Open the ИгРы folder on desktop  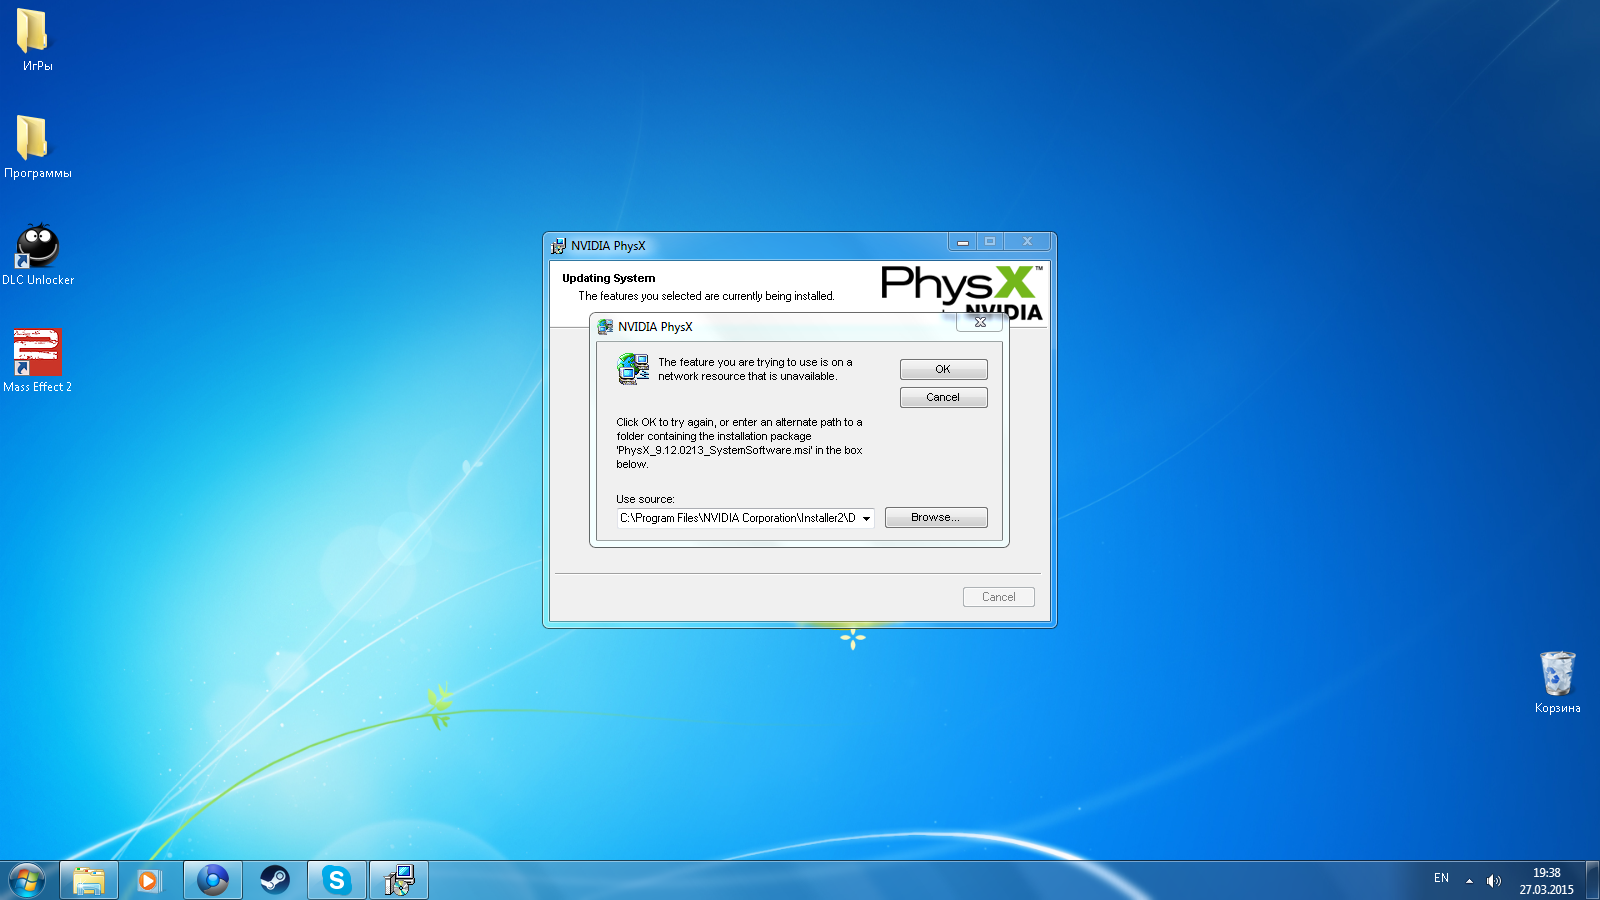pyautogui.click(x=36, y=40)
